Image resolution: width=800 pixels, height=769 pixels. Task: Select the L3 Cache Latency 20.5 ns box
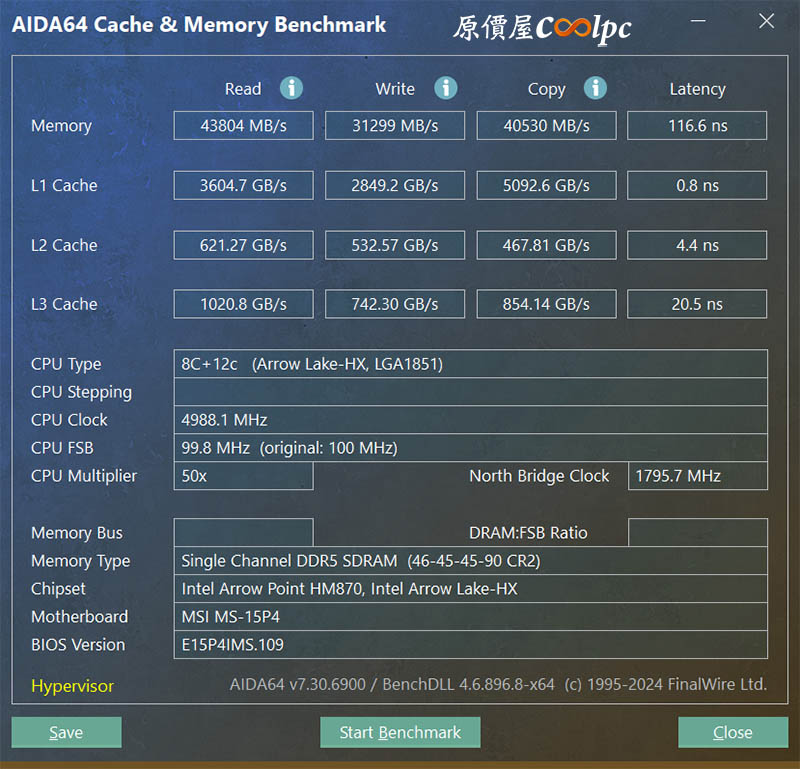(697, 304)
